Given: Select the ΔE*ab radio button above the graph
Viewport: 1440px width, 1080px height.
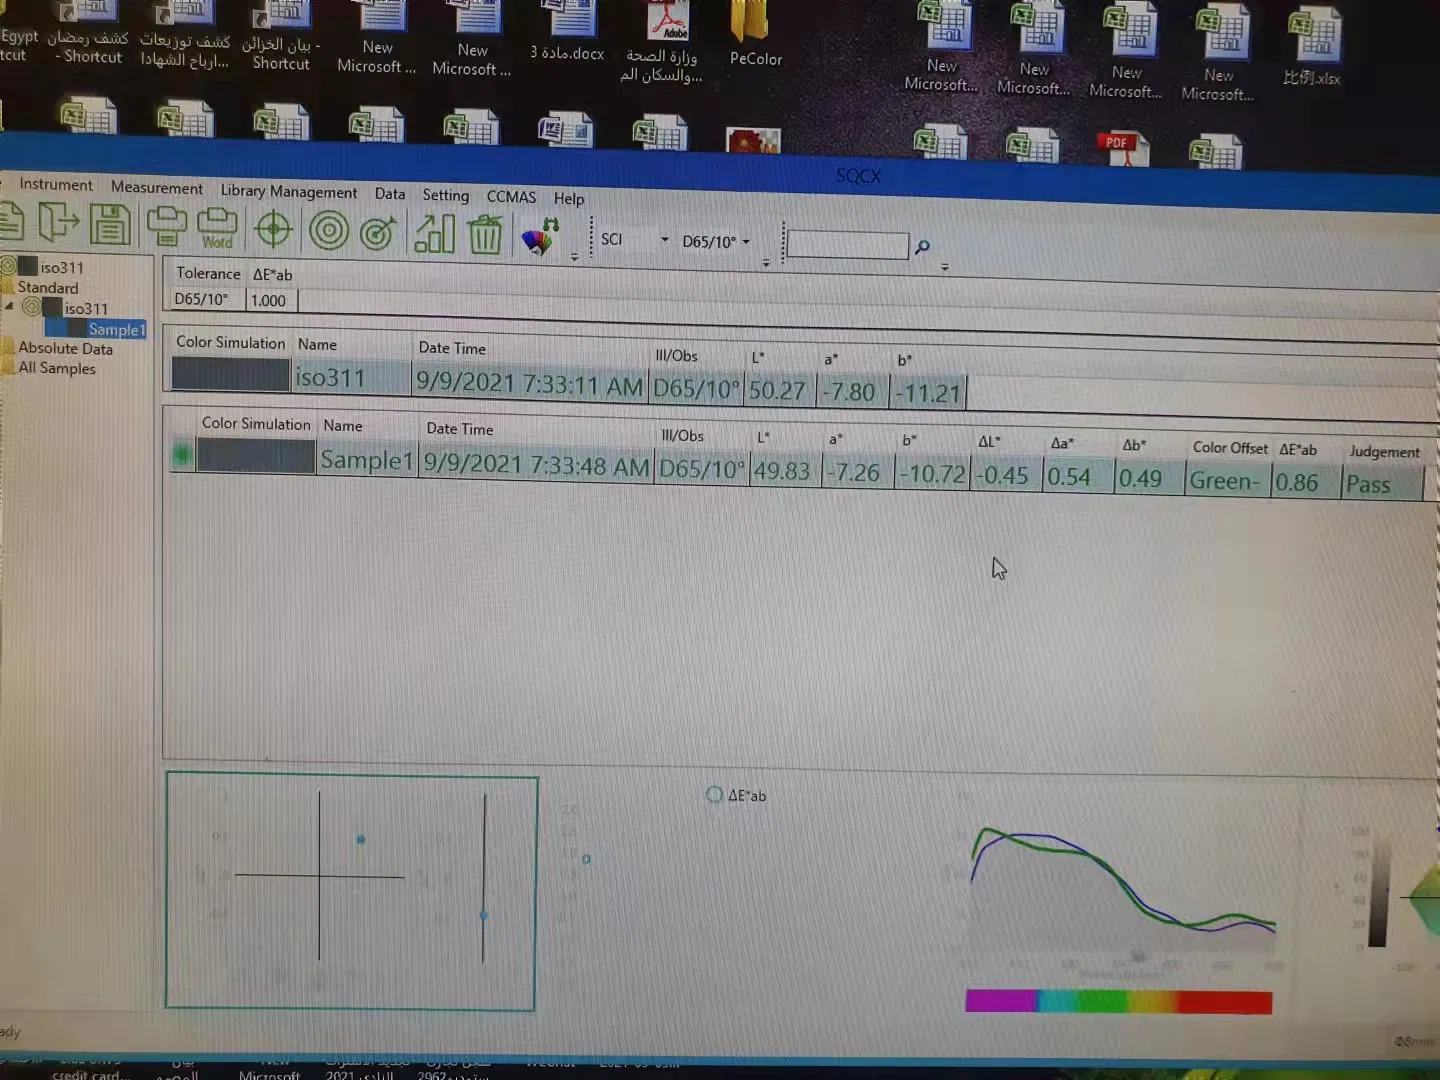Looking at the screenshot, I should point(714,794).
